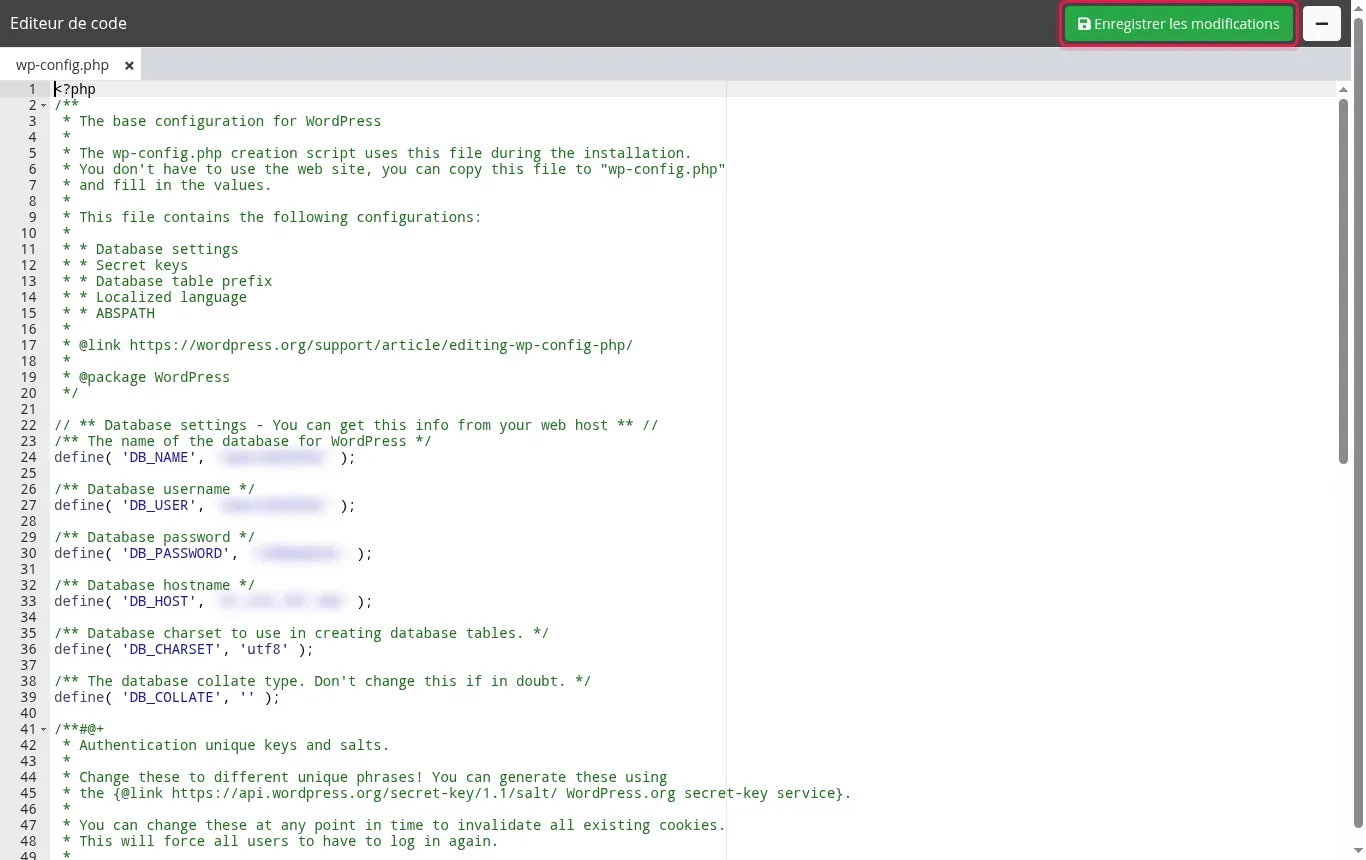The width and height of the screenshot is (1366, 860).
Task: Click the 'DB_COLLATE' constant
Action: coord(171,697)
